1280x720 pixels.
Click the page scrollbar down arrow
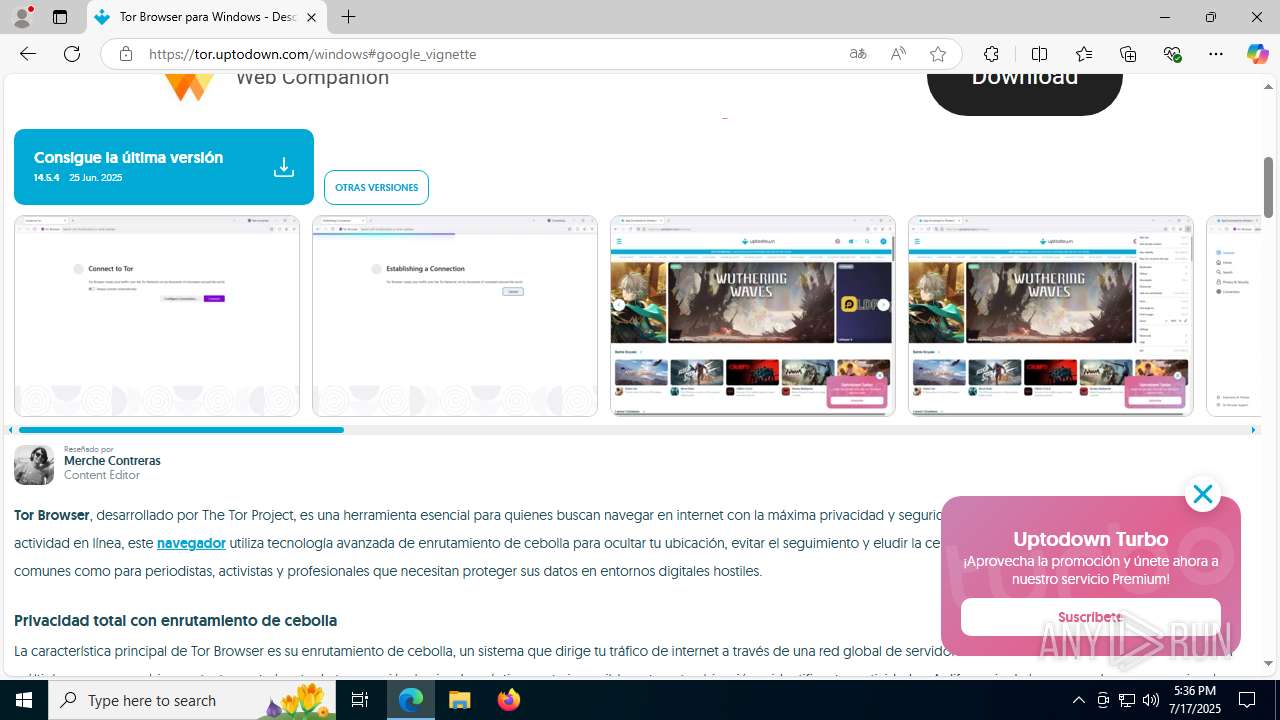coord(1268,663)
